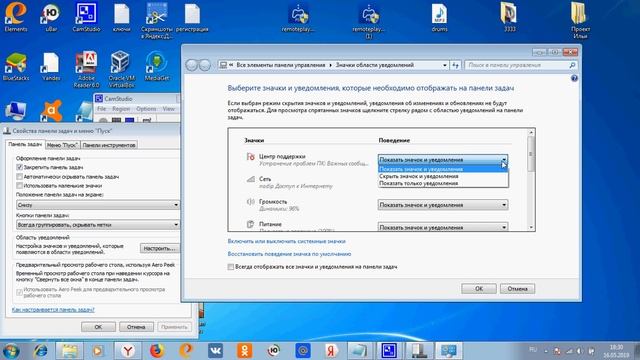Click the taskbar clock
Screen dimensions: 640x360
(x=616, y=351)
